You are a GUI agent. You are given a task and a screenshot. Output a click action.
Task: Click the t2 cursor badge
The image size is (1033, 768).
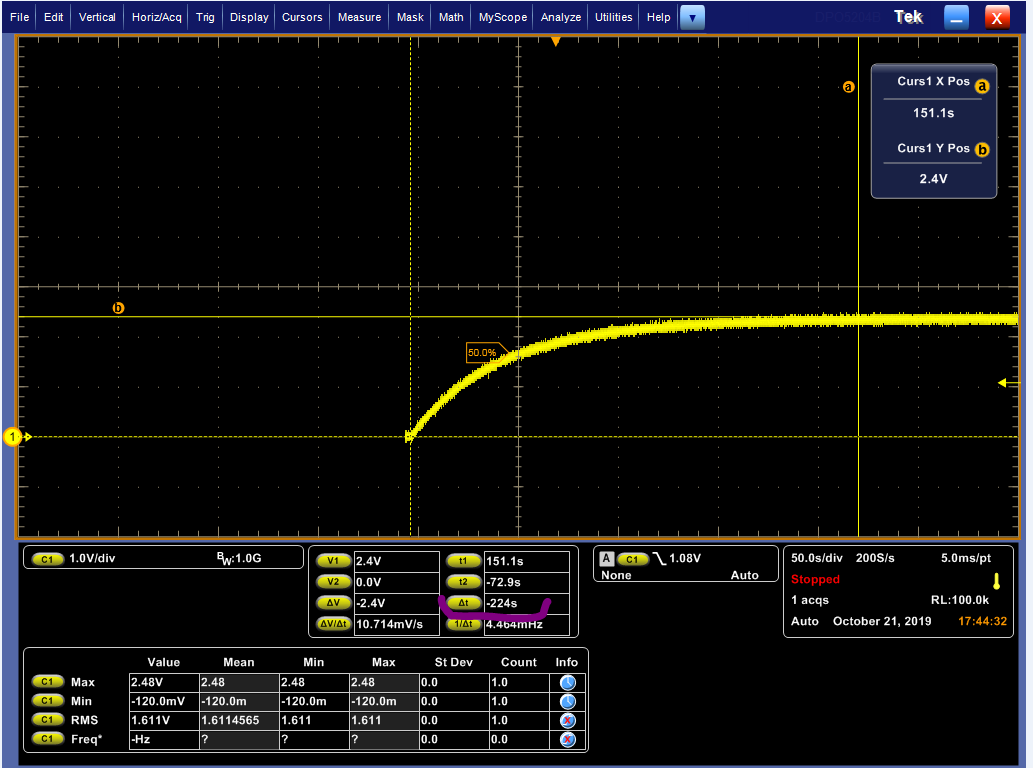click(x=463, y=582)
